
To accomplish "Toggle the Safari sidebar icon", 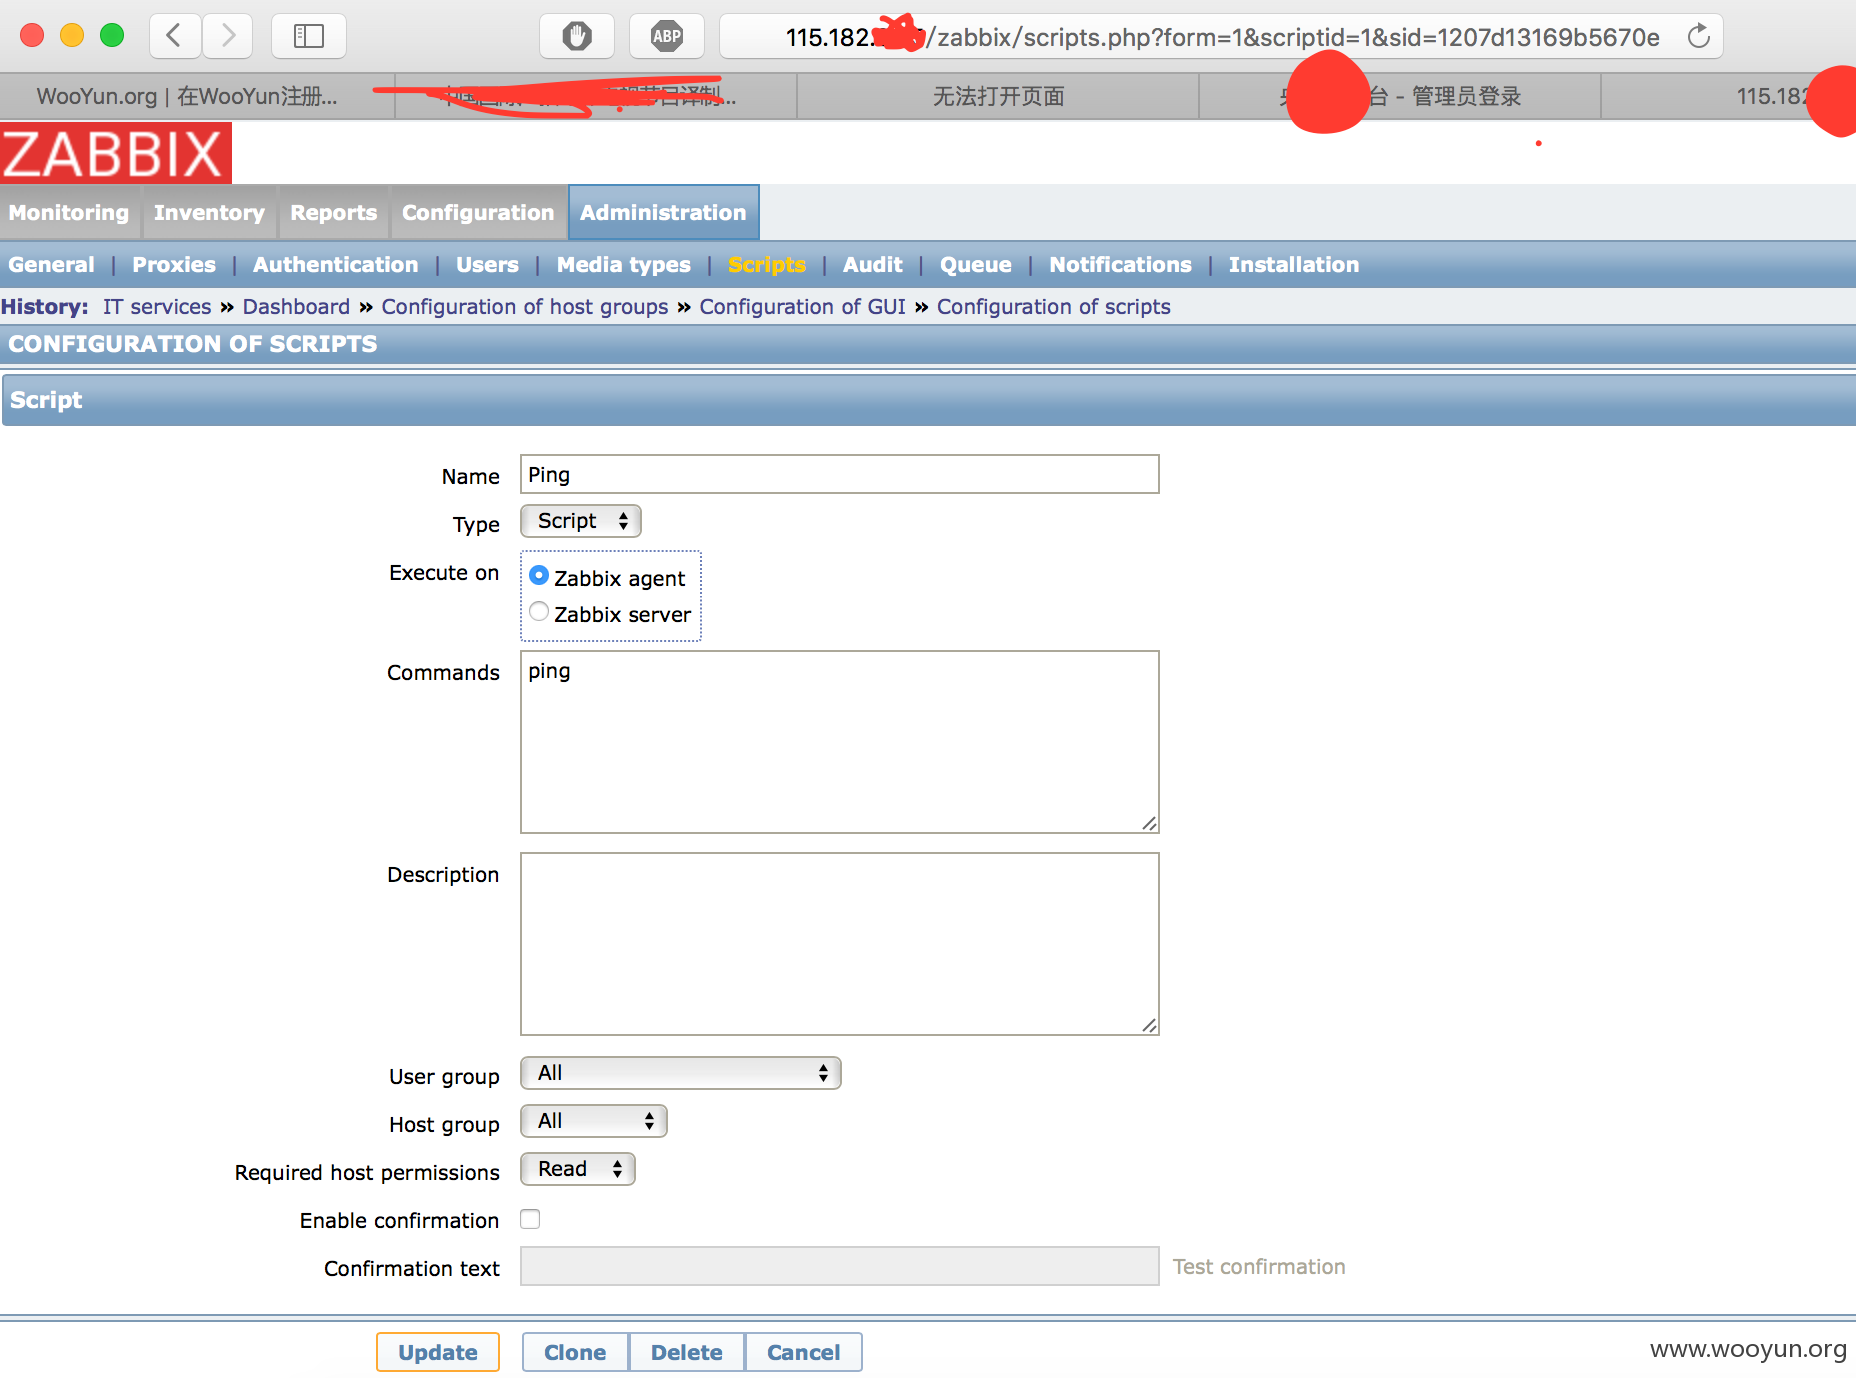I will [x=308, y=36].
